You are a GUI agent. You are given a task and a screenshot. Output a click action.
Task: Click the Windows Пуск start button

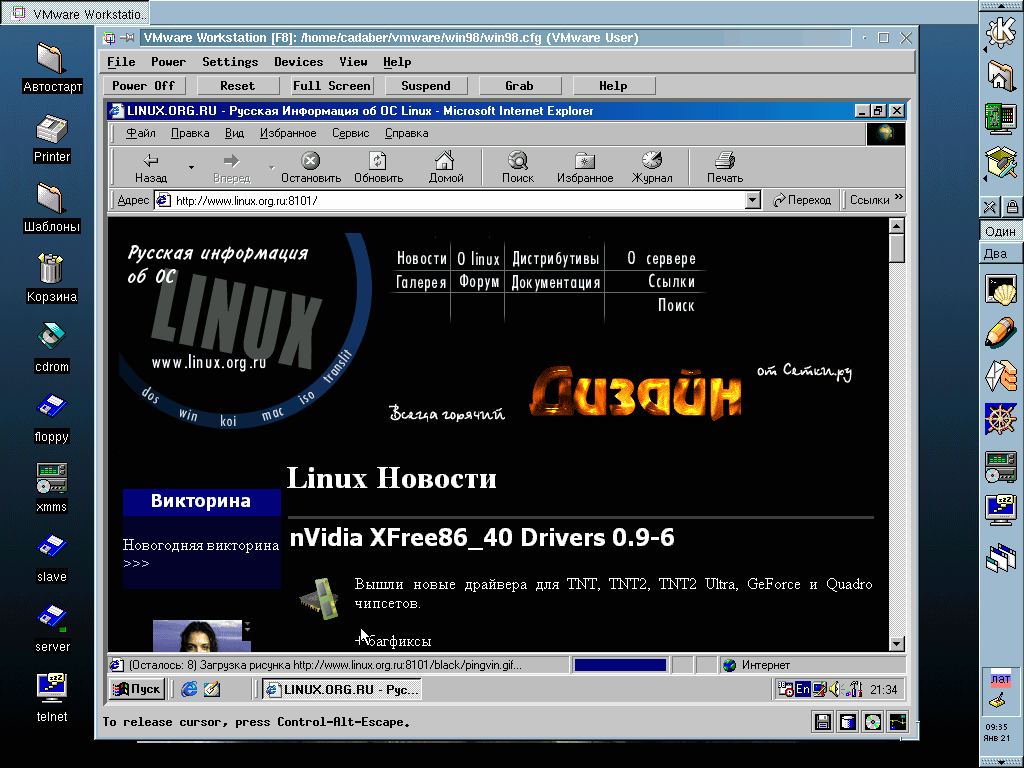[137, 689]
